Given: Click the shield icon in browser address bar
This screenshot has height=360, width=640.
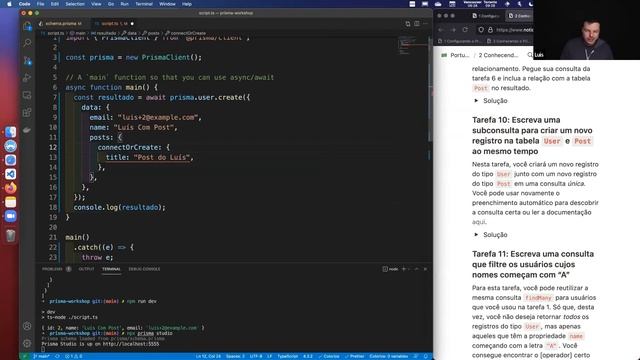Looking at the screenshot, I should pyautogui.click(x=481, y=30).
